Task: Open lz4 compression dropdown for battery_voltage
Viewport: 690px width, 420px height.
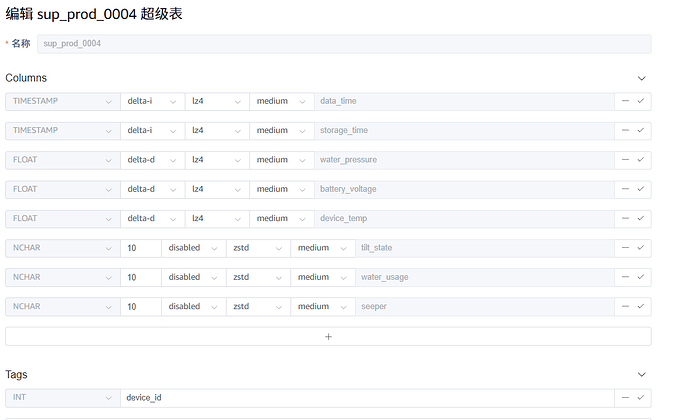Action: pos(217,189)
